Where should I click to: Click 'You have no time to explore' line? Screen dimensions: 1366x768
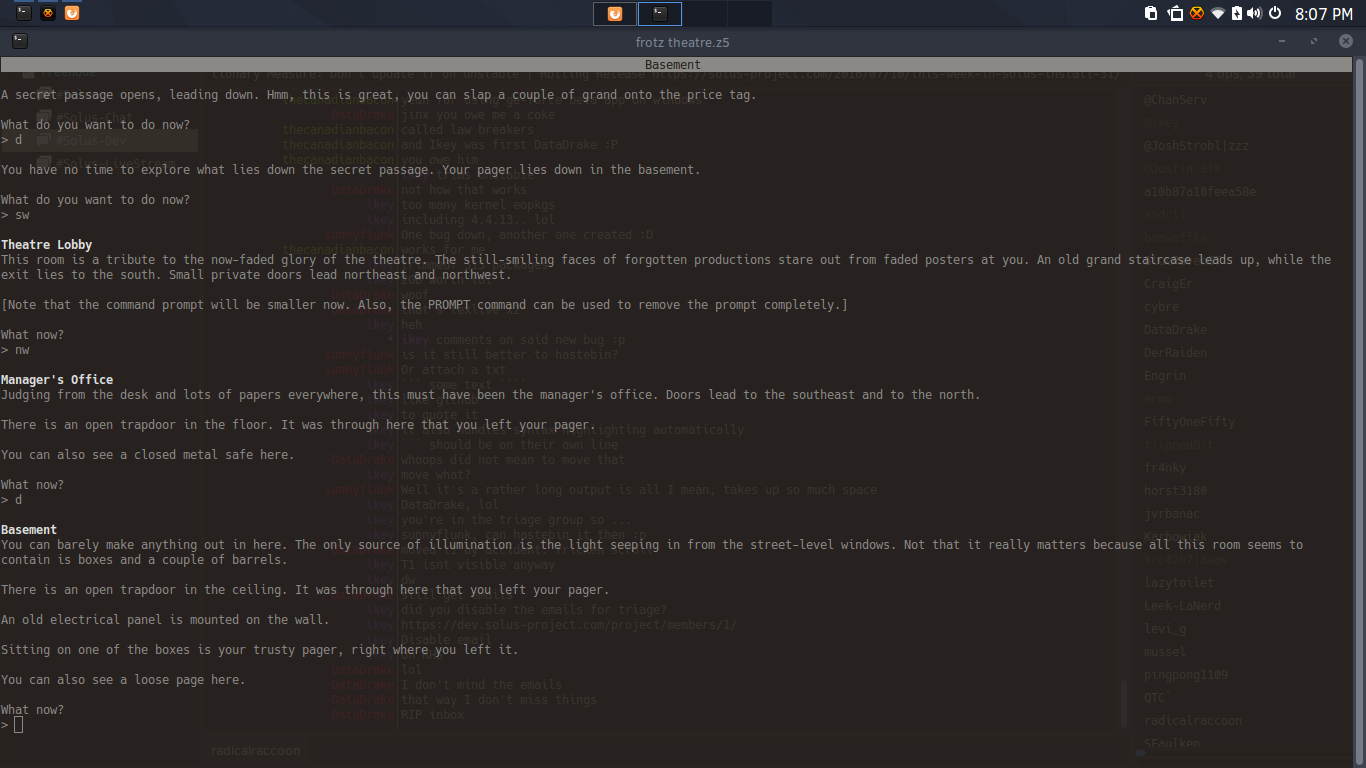point(350,170)
